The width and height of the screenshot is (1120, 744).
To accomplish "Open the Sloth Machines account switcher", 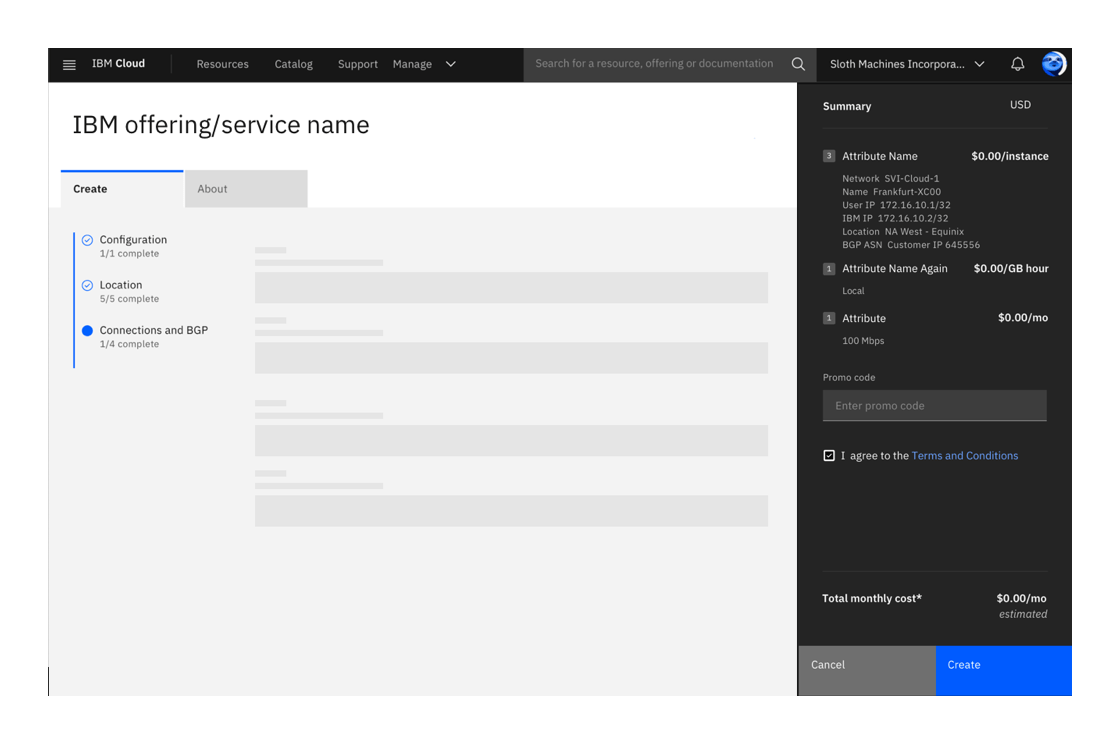I will click(905, 64).
